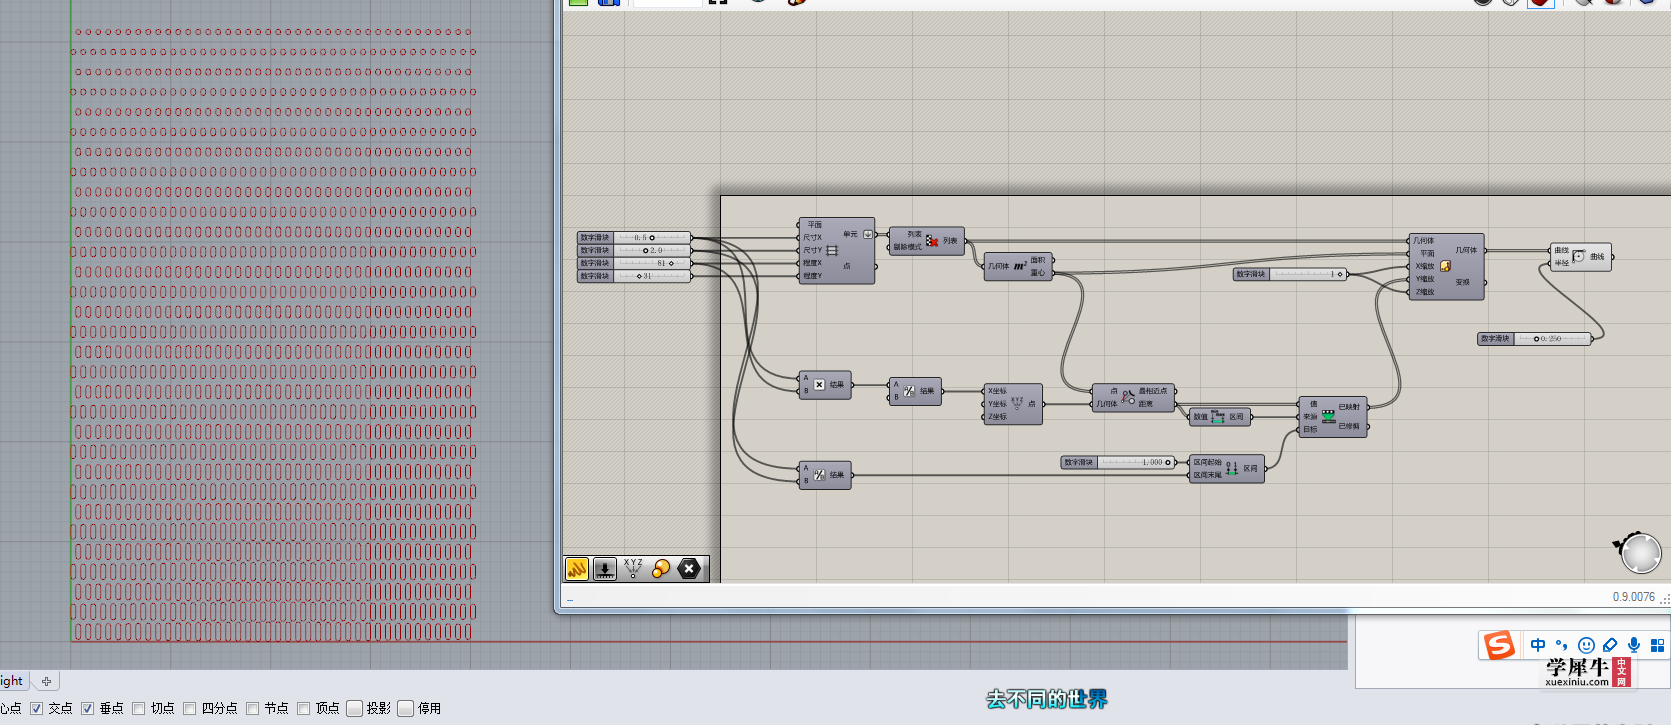Viewport: 1671px width, 725px height.
Task: Click the number slider showing 2.0
Action: [634, 250]
